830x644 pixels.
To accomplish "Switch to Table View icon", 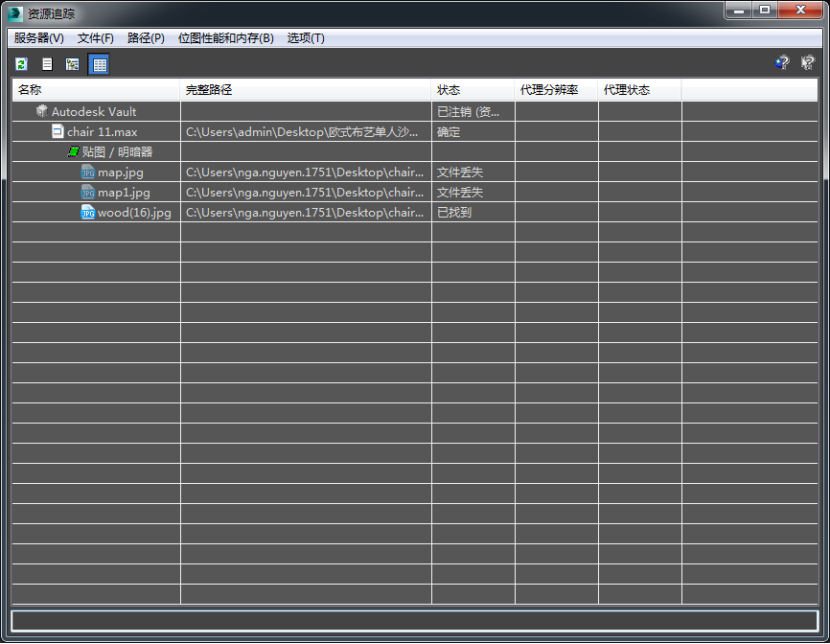I will tap(99, 65).
